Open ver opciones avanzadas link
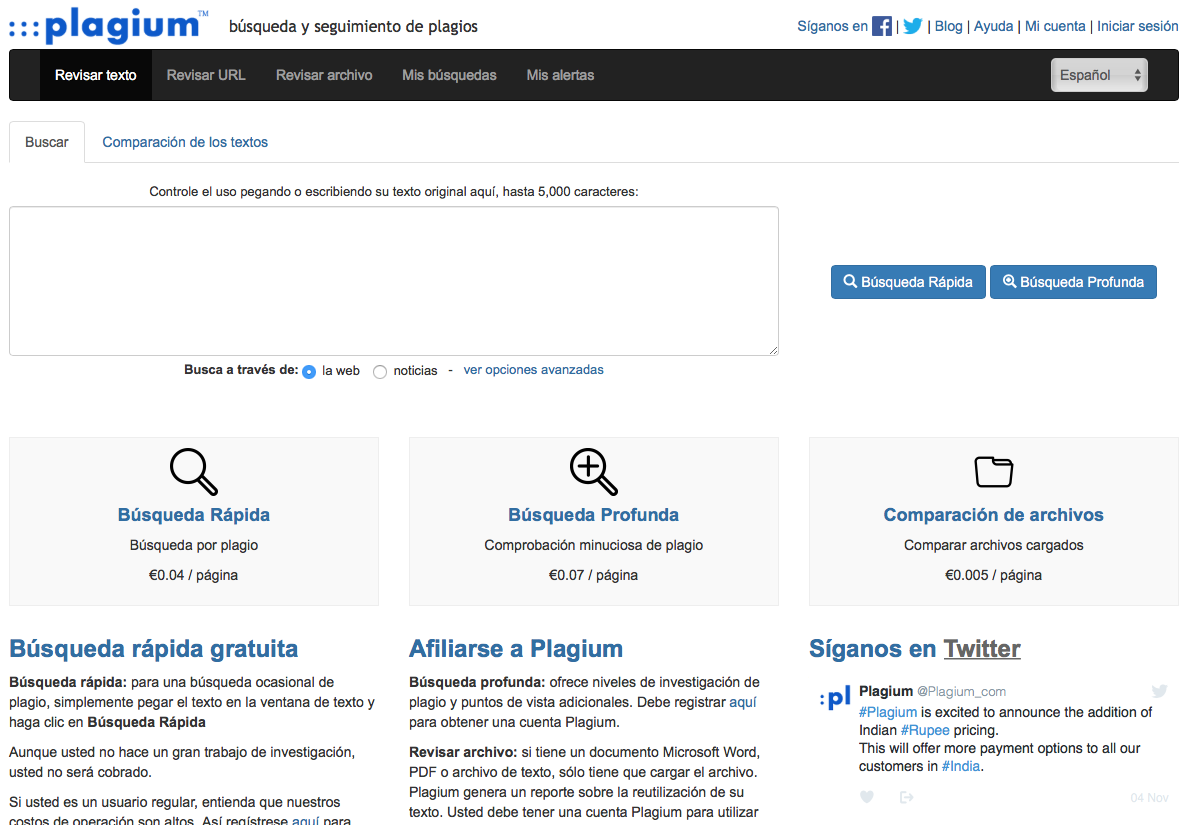 tap(533, 370)
